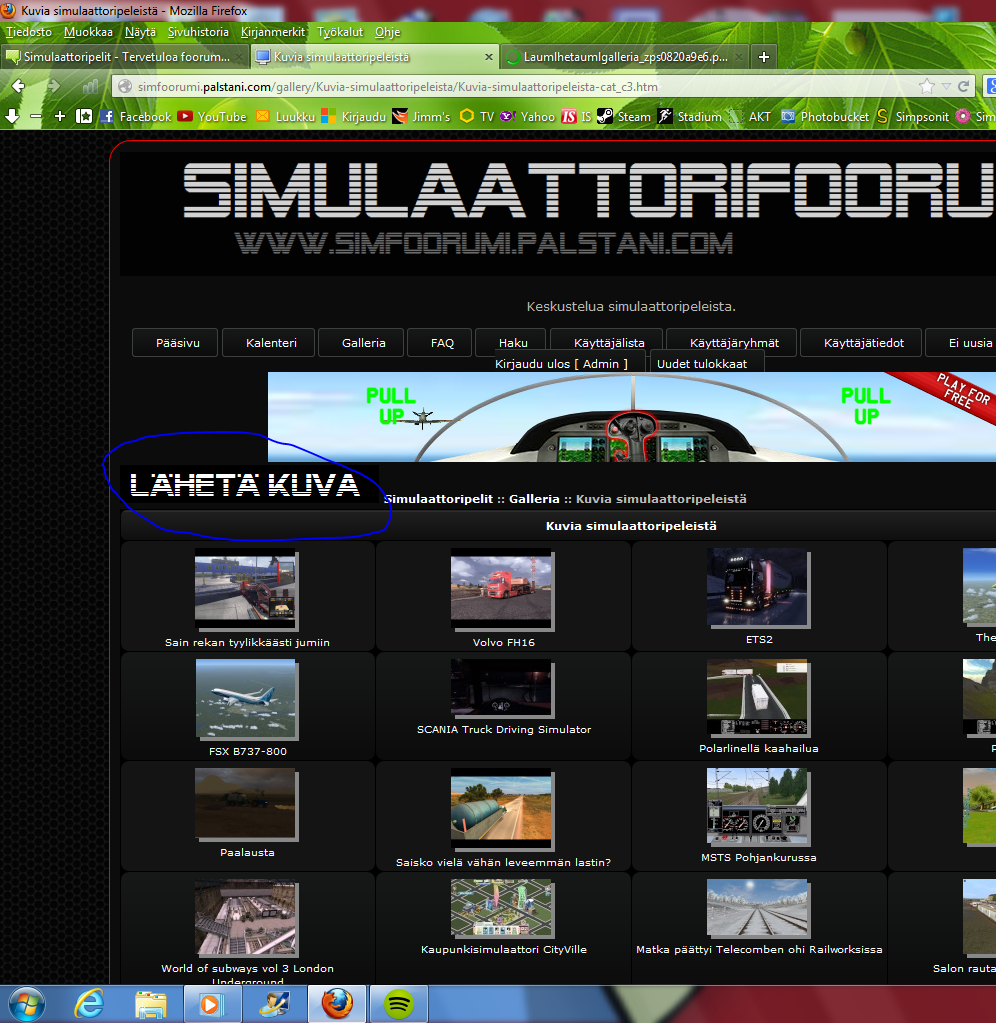This screenshot has width=996, height=1023.
Task: Click the Pääsivu navigation button
Action: (177, 343)
